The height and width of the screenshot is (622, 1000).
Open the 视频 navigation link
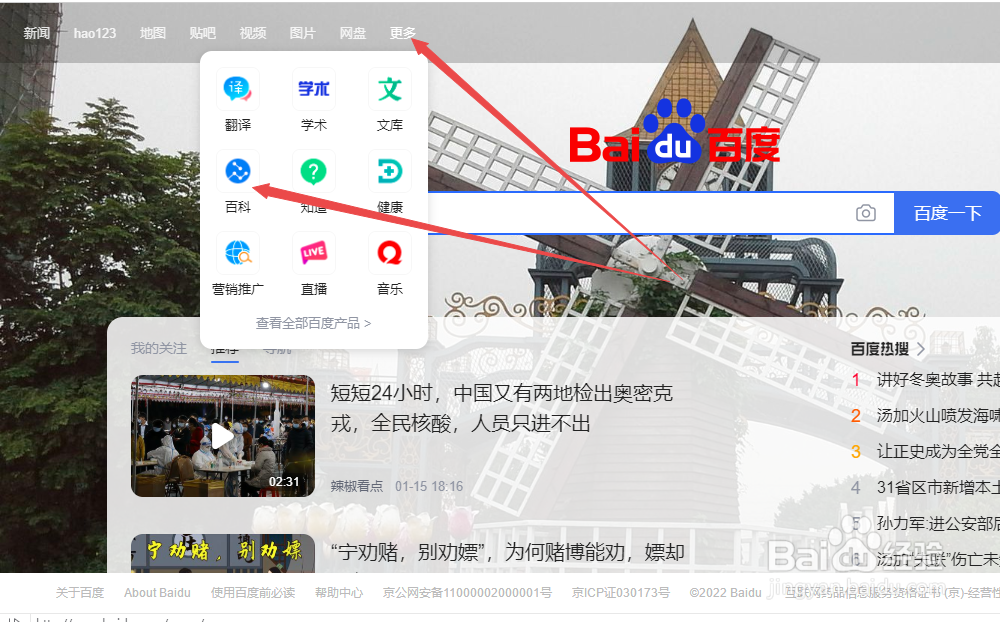pos(253,33)
